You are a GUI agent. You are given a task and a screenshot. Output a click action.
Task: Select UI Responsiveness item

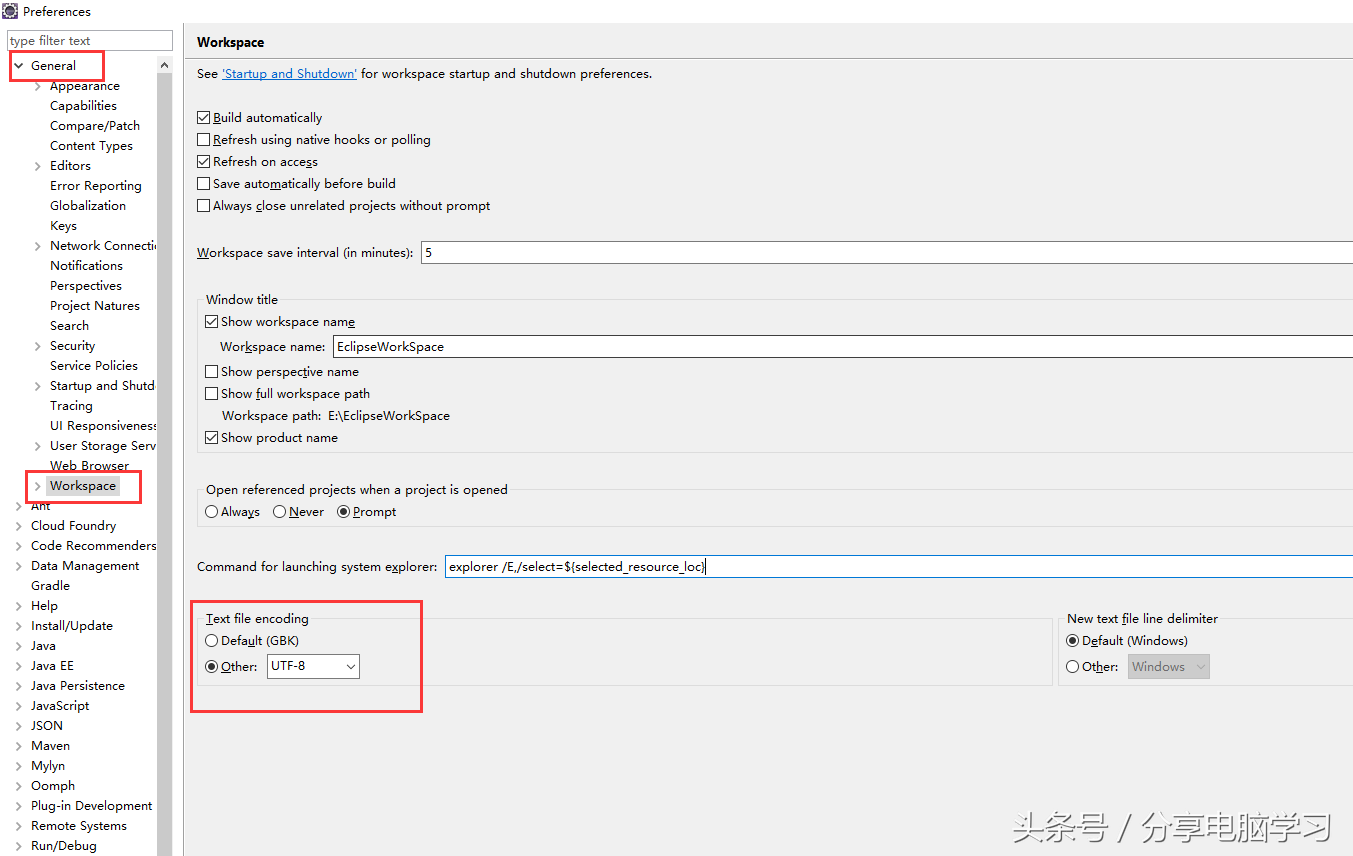pyautogui.click(x=103, y=426)
